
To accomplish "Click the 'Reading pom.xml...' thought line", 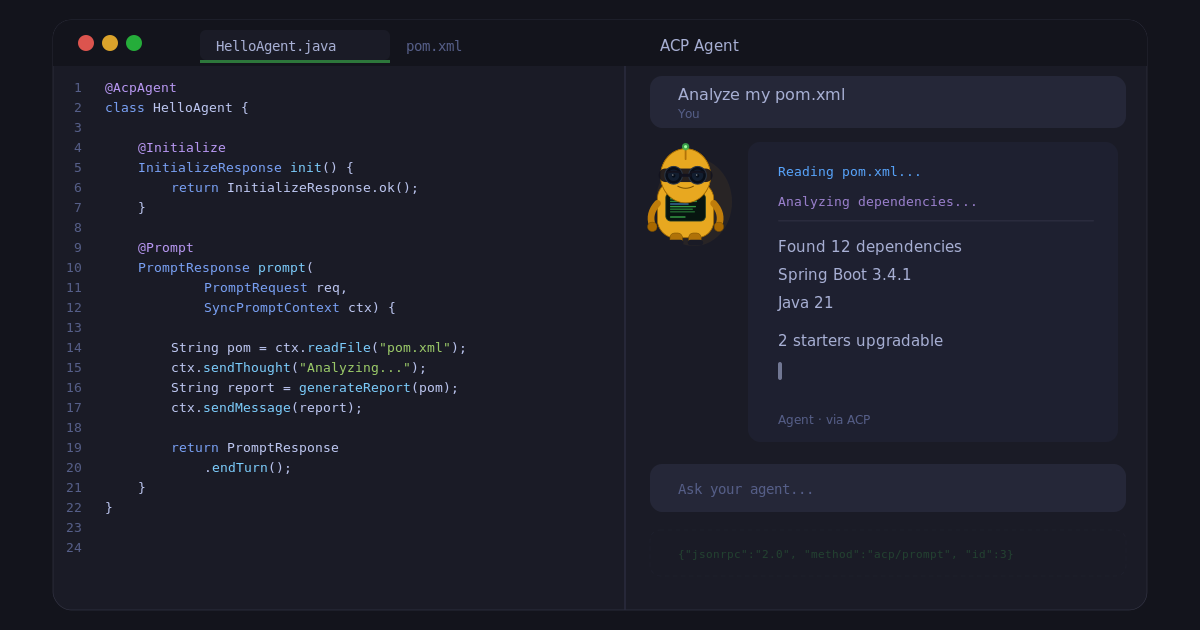I will click(x=848, y=171).
